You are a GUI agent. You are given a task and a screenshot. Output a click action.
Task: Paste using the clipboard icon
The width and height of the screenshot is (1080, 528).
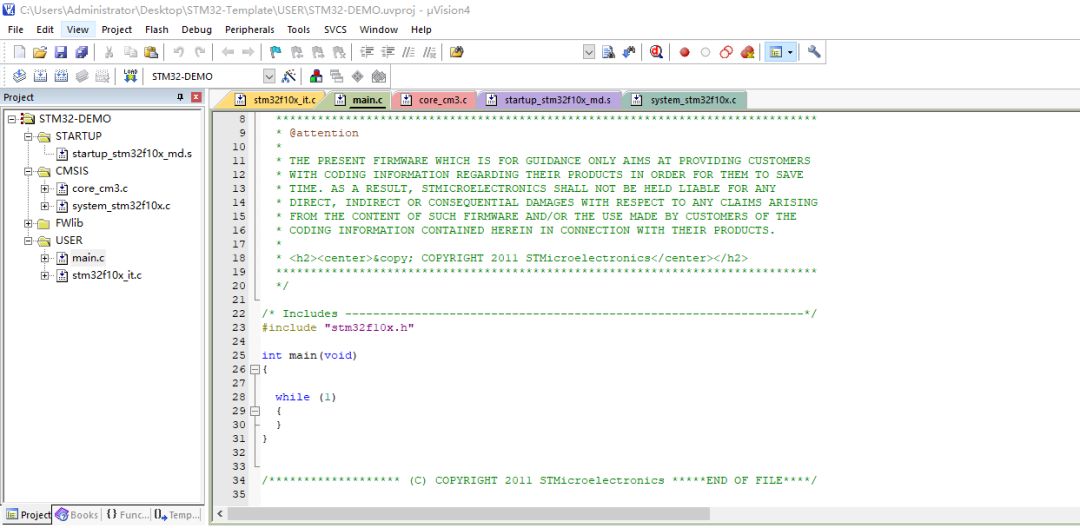[x=151, y=52]
